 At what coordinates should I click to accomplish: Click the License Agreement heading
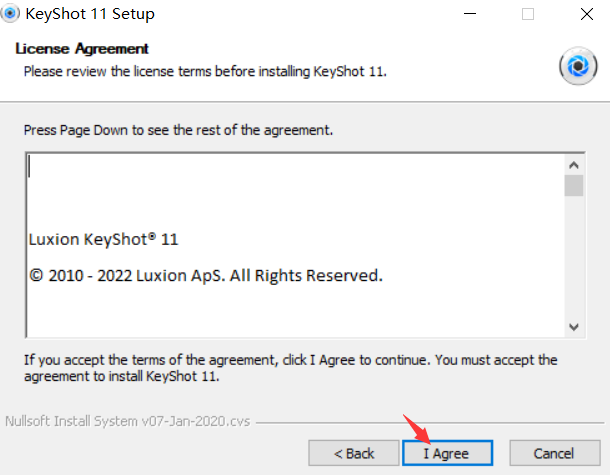(82, 49)
